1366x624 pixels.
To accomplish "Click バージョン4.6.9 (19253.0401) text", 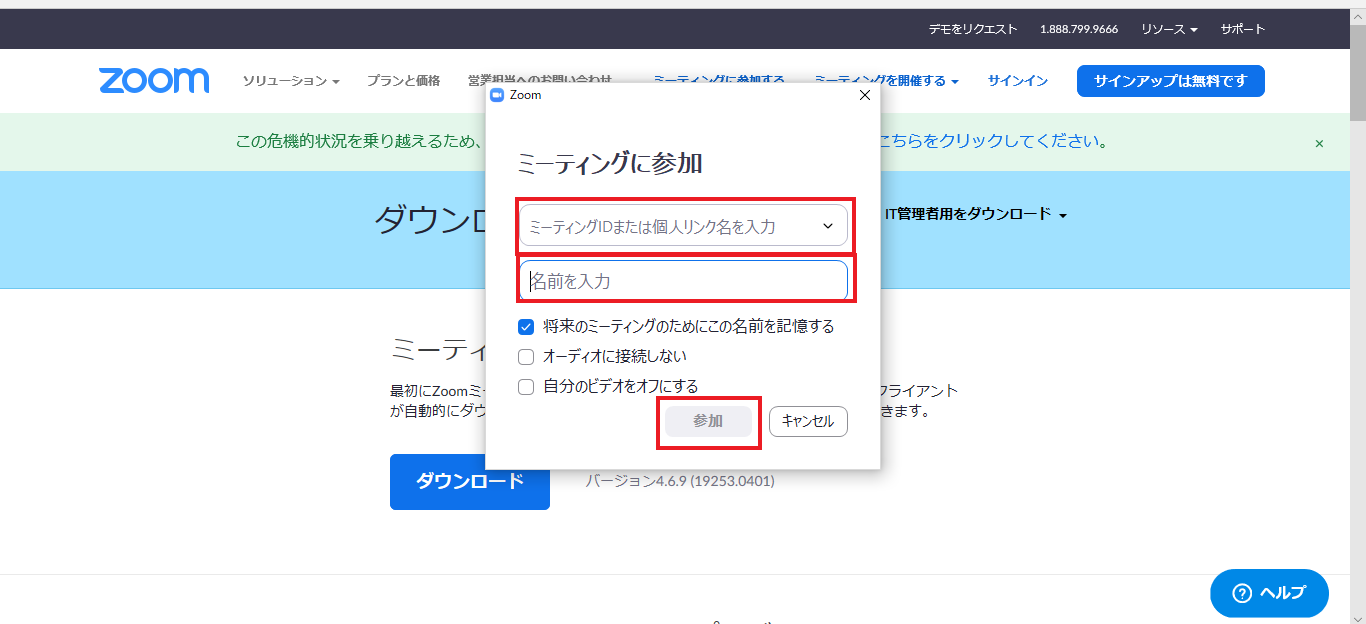I will (680, 481).
